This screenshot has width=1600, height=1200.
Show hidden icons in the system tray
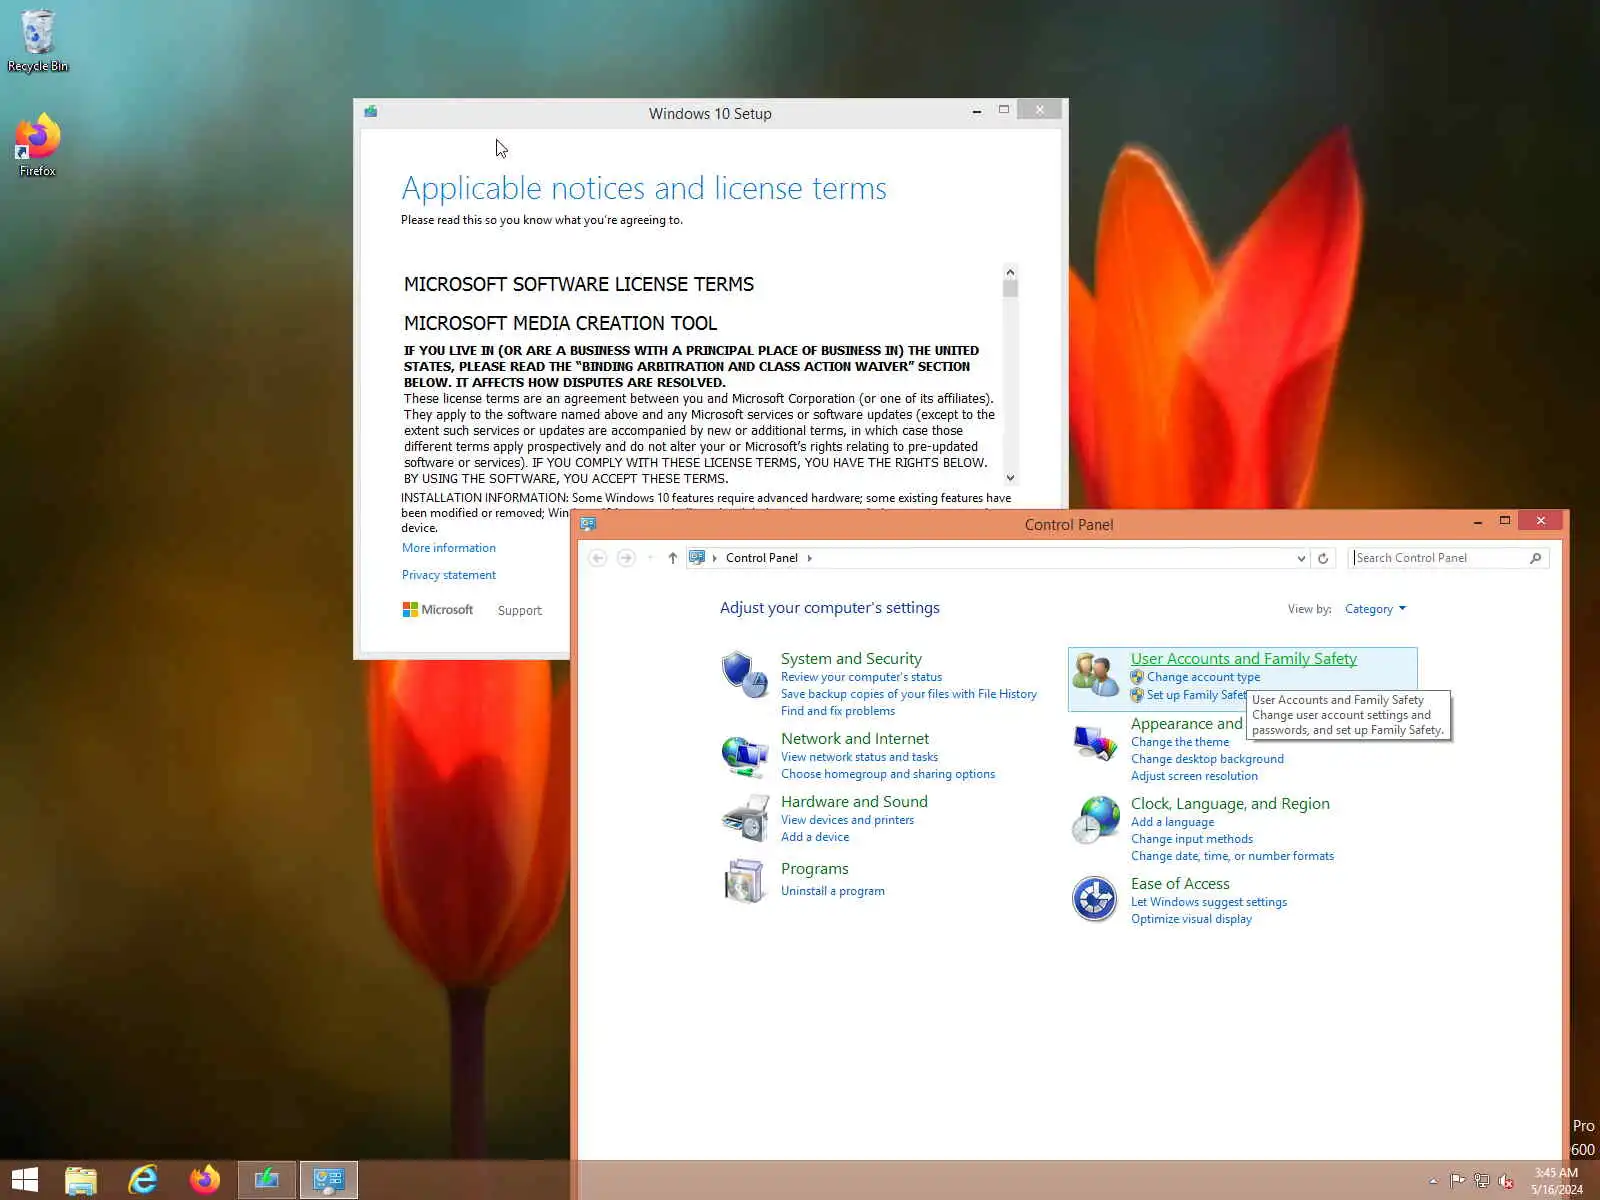coord(1433,1181)
